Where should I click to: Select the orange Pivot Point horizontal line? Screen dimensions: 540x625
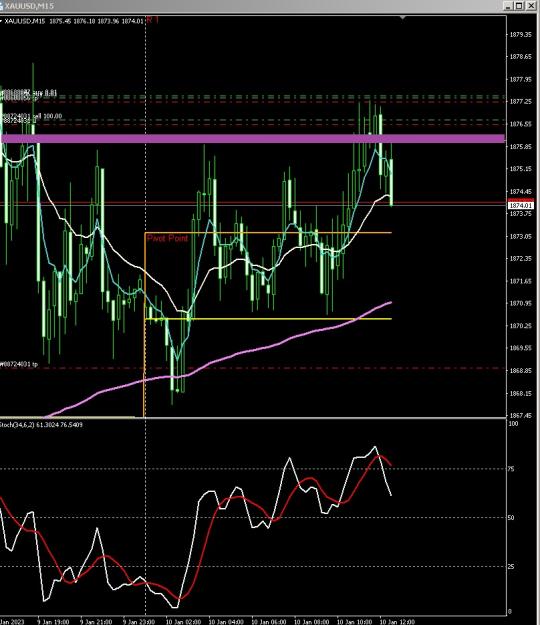268,232
